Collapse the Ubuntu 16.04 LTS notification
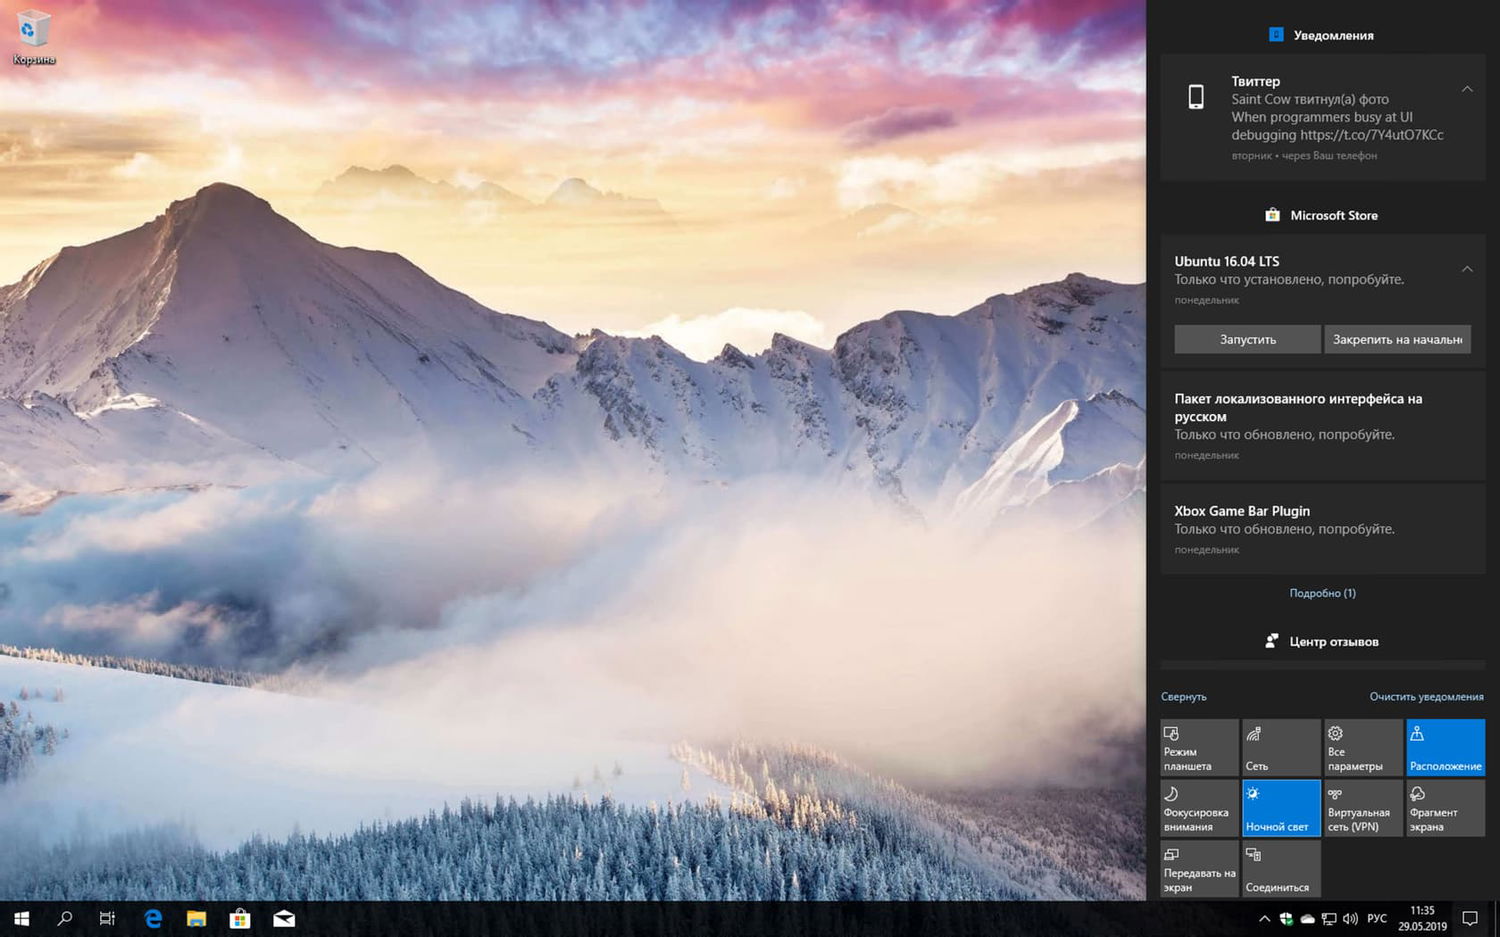1500x937 pixels. [x=1467, y=268]
